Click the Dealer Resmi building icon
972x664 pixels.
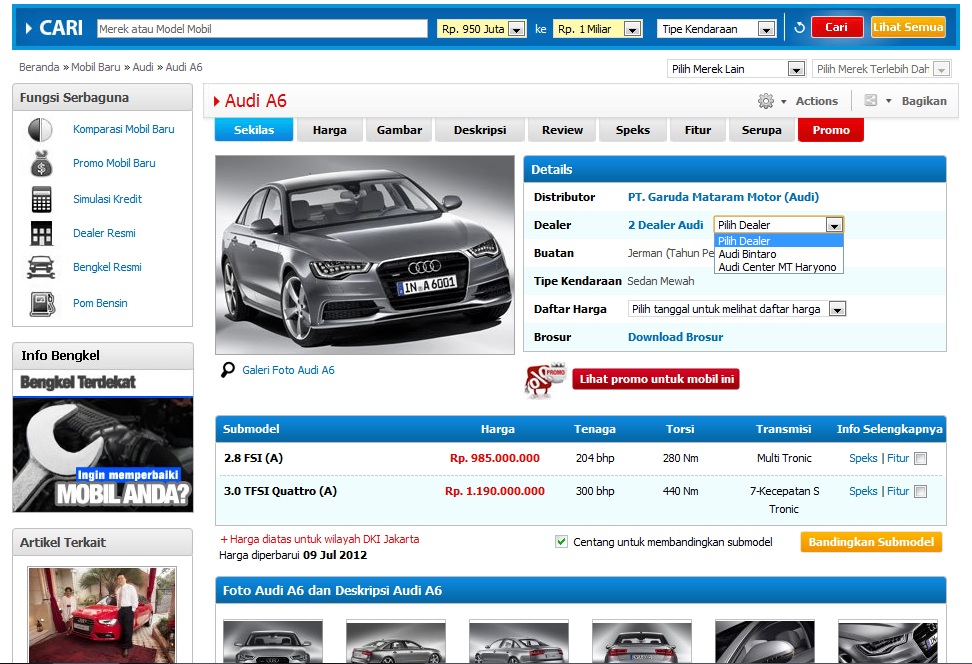point(41,234)
